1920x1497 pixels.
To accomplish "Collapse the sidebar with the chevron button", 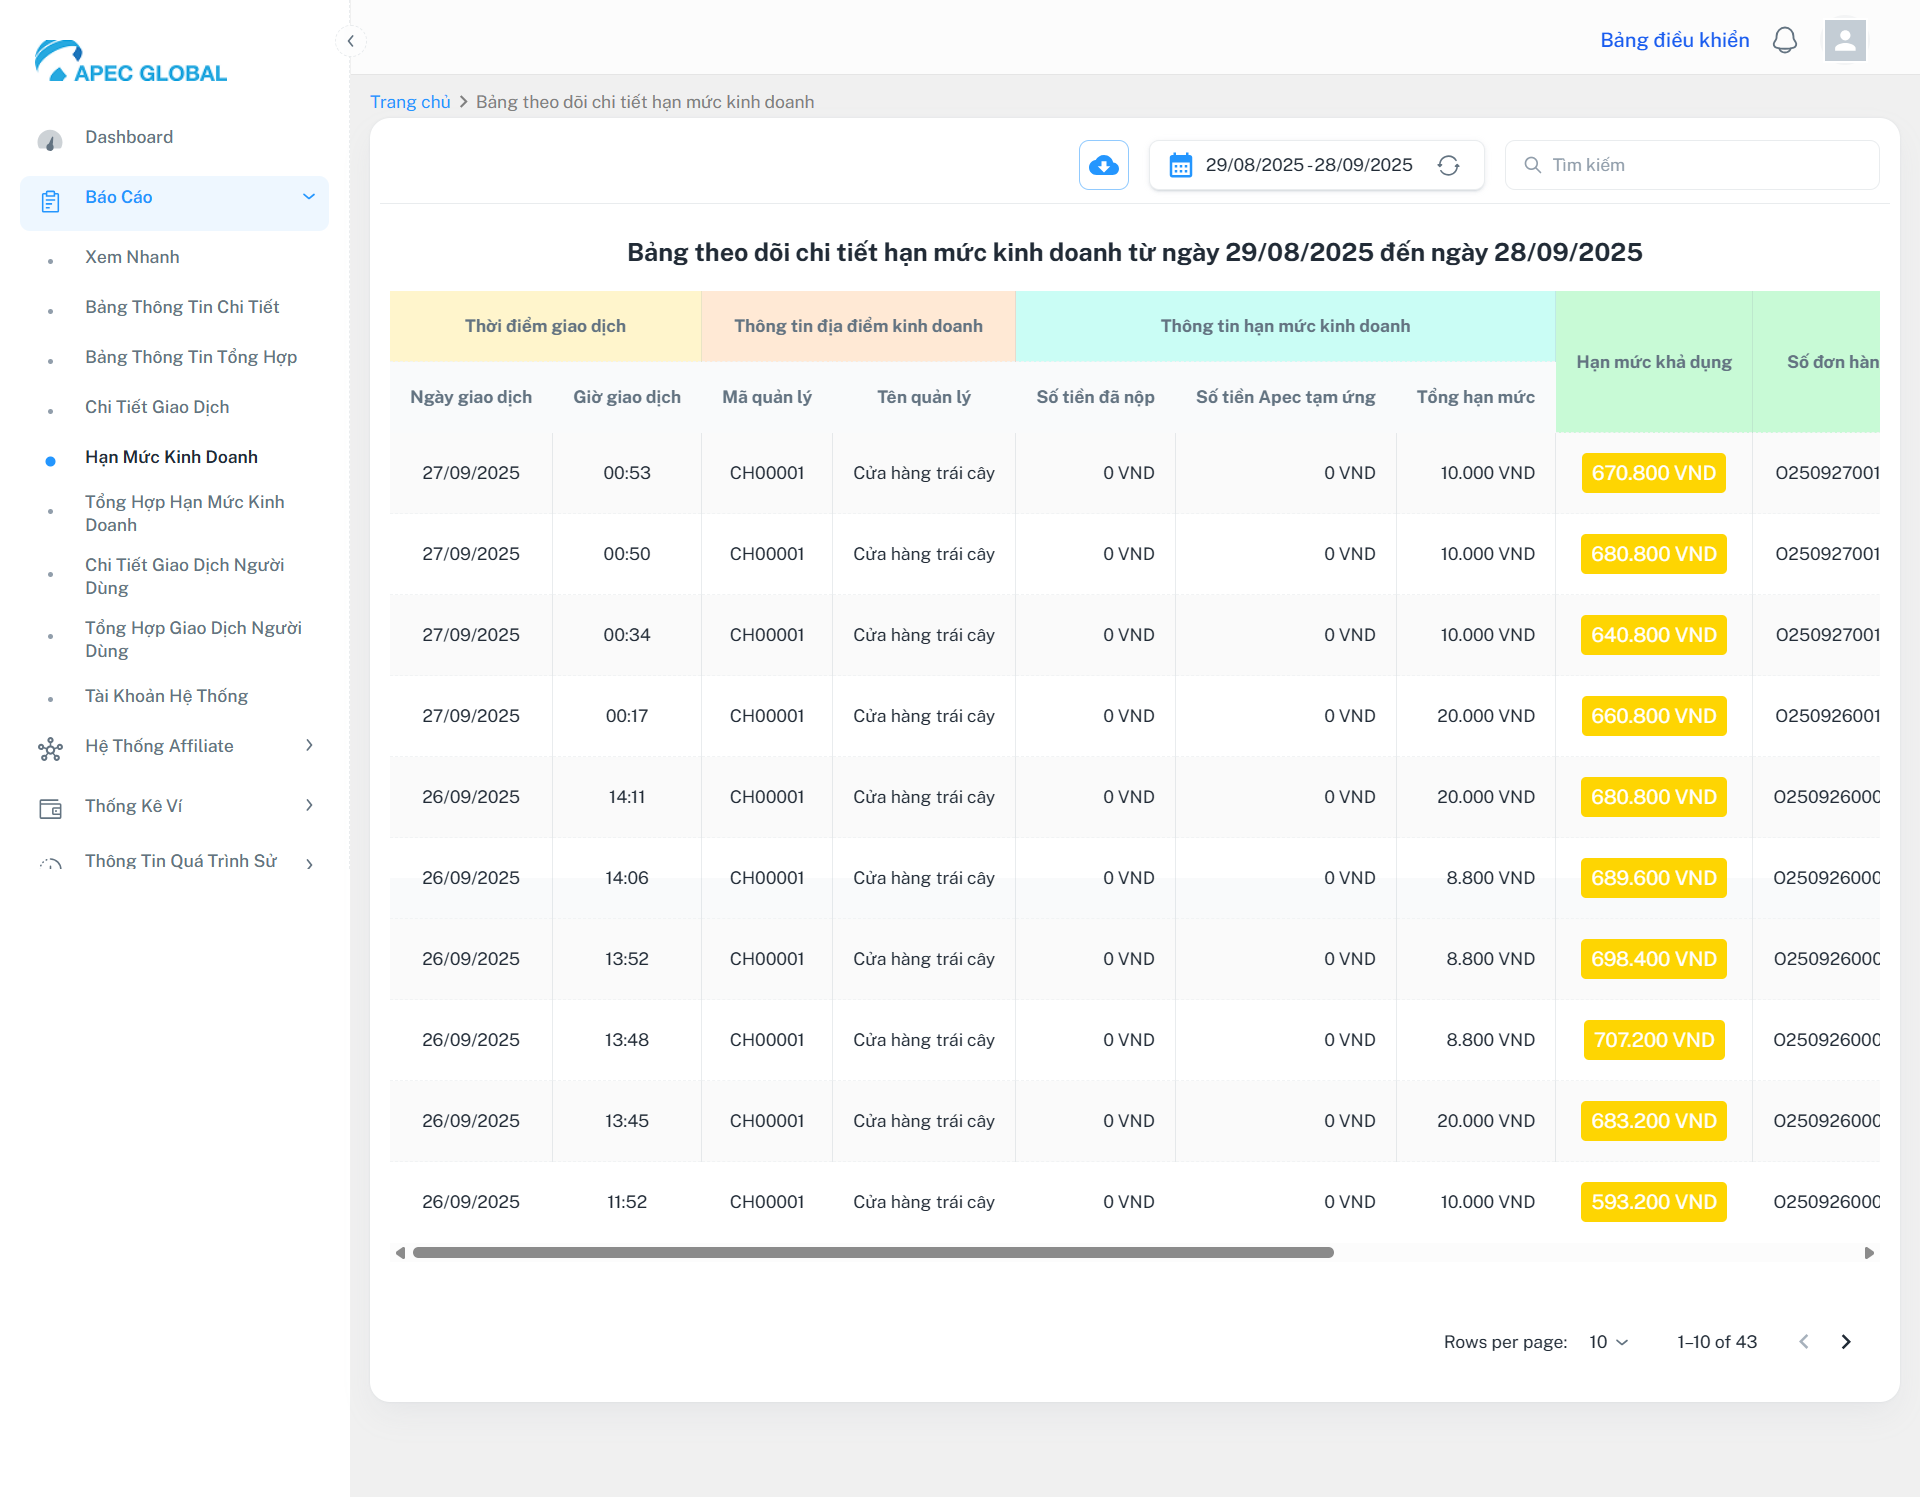I will point(350,41).
